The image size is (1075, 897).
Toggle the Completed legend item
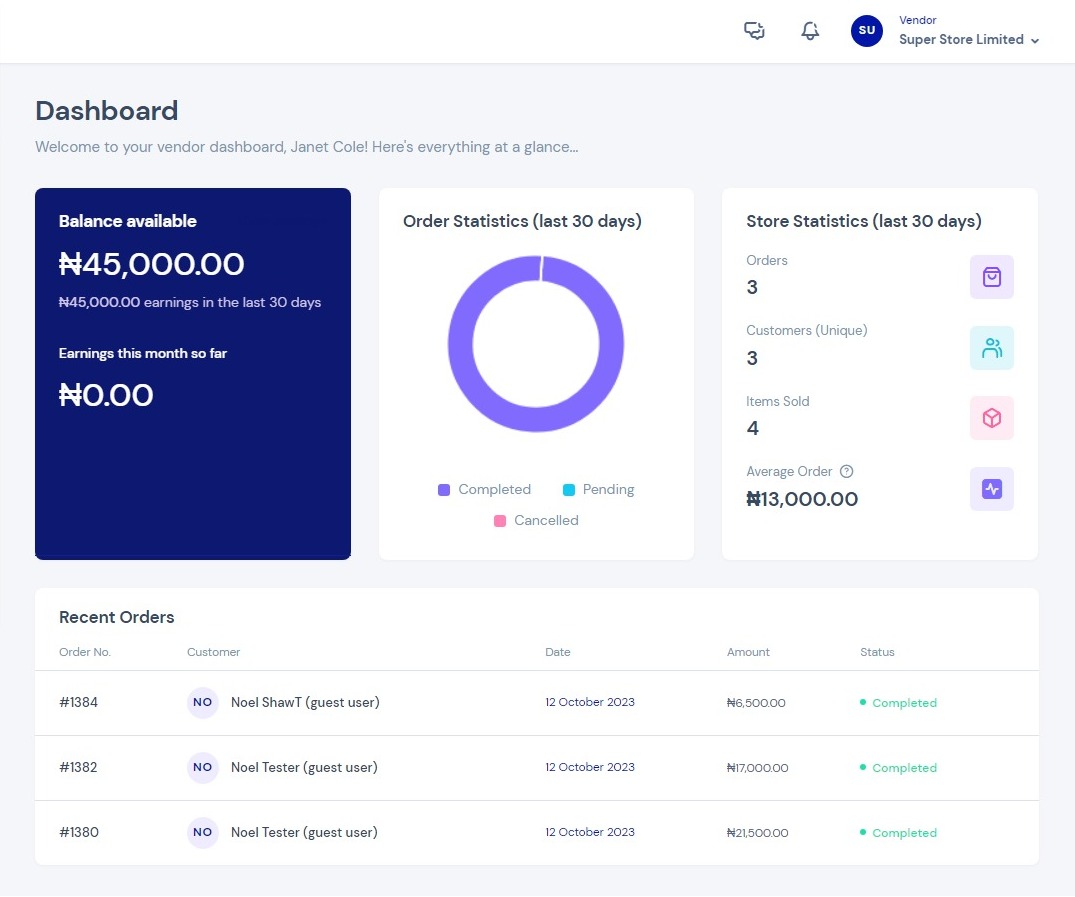tap(484, 490)
